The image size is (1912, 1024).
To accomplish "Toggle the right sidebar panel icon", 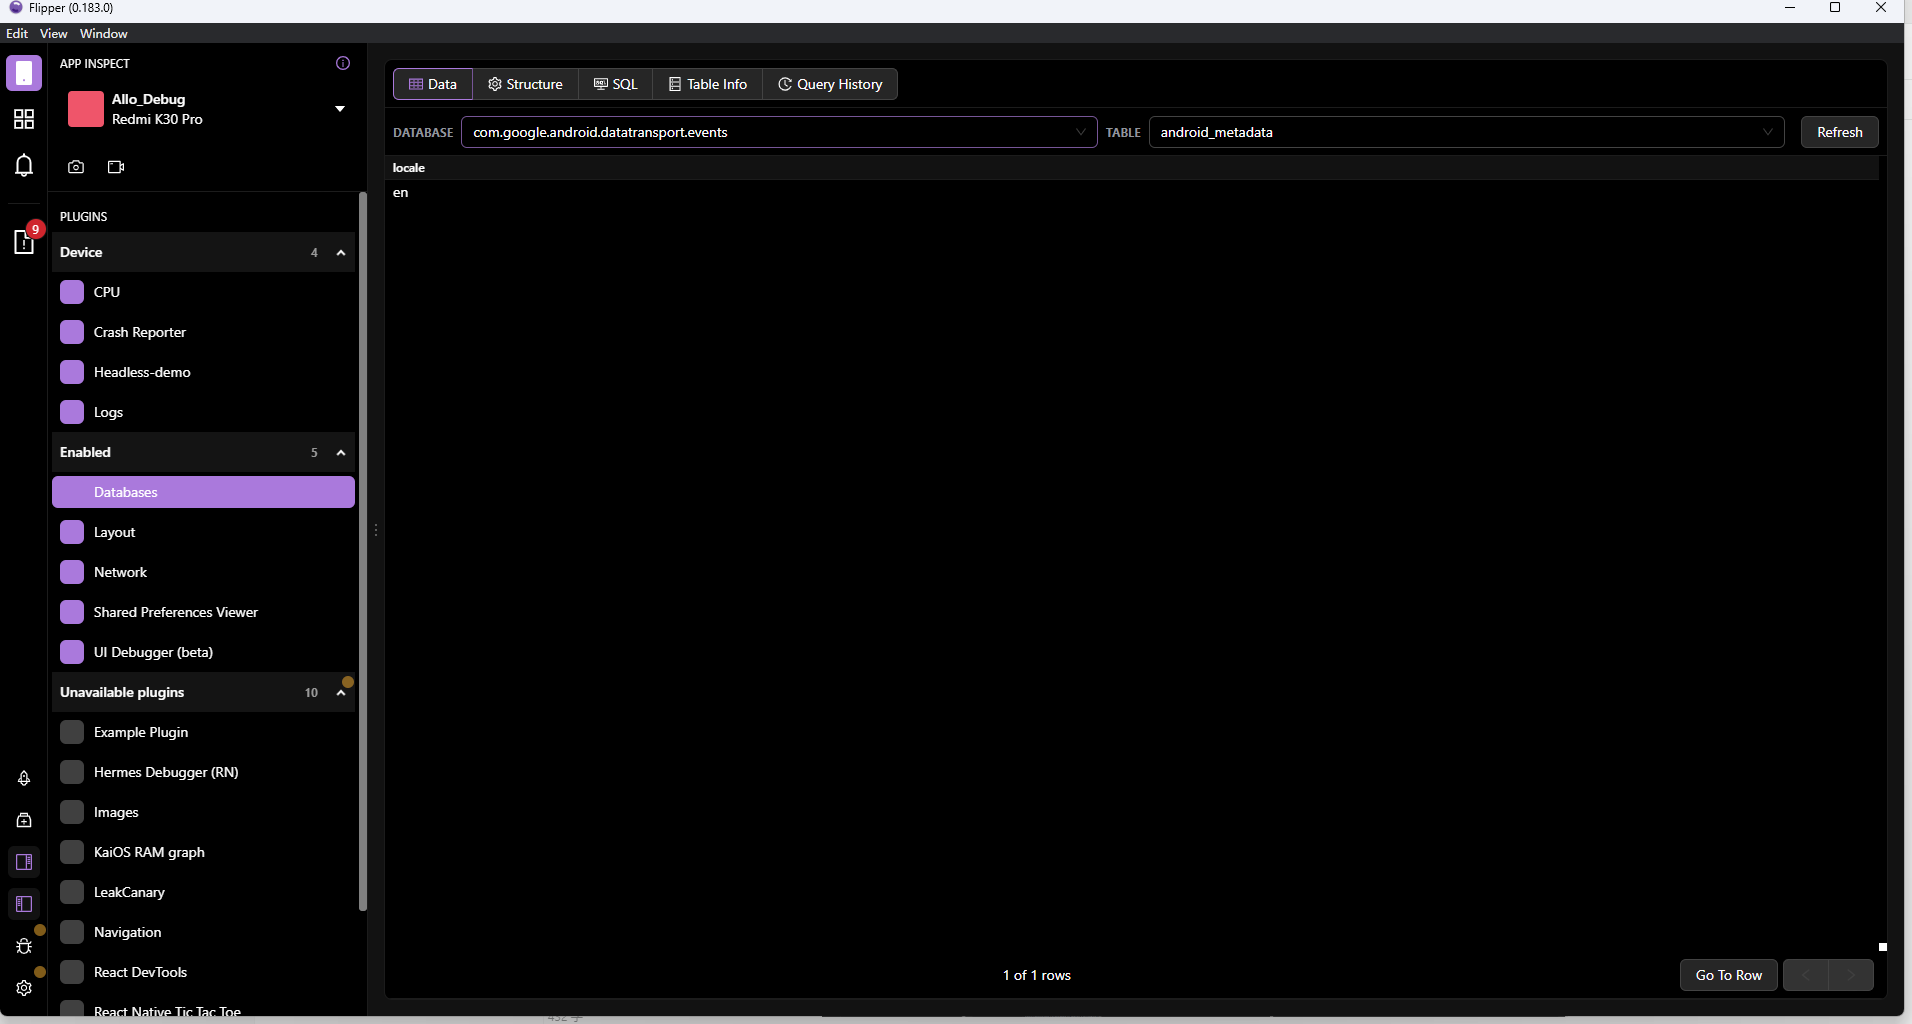I will pyautogui.click(x=24, y=862).
